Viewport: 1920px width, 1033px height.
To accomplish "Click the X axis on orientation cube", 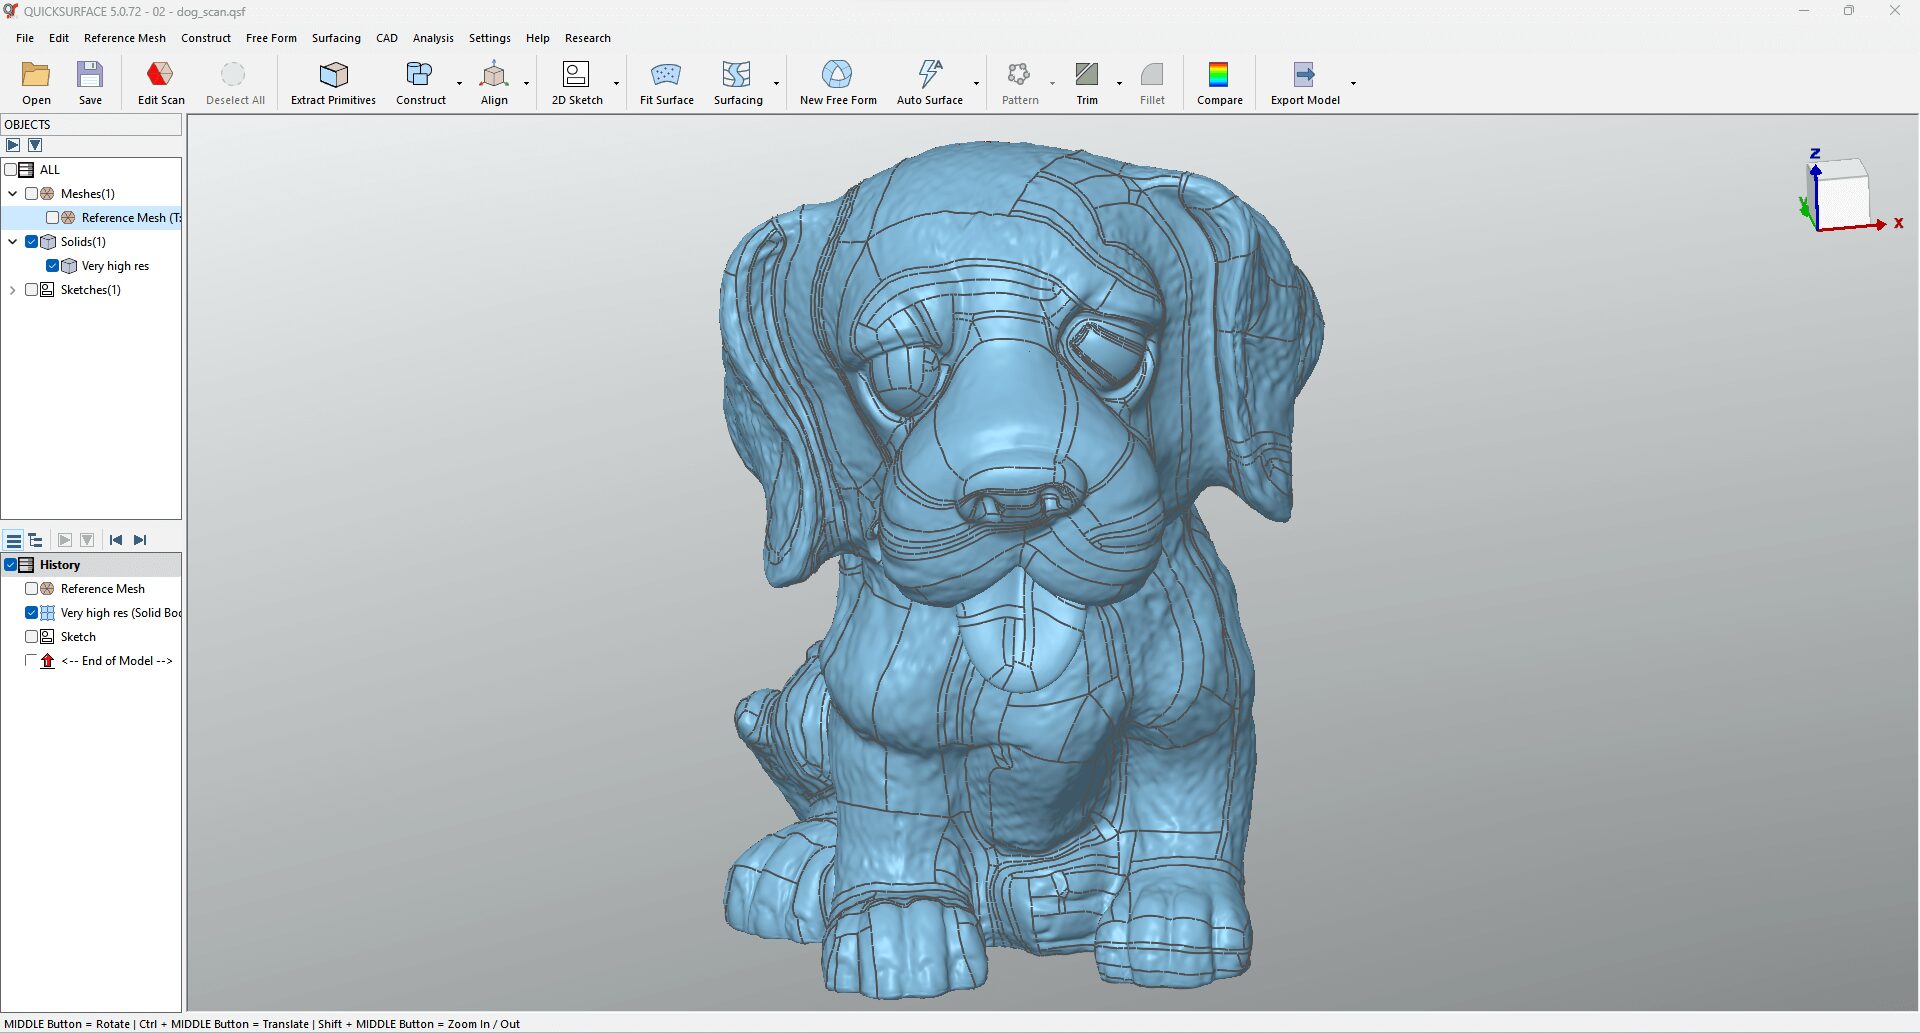I will click(x=1898, y=223).
